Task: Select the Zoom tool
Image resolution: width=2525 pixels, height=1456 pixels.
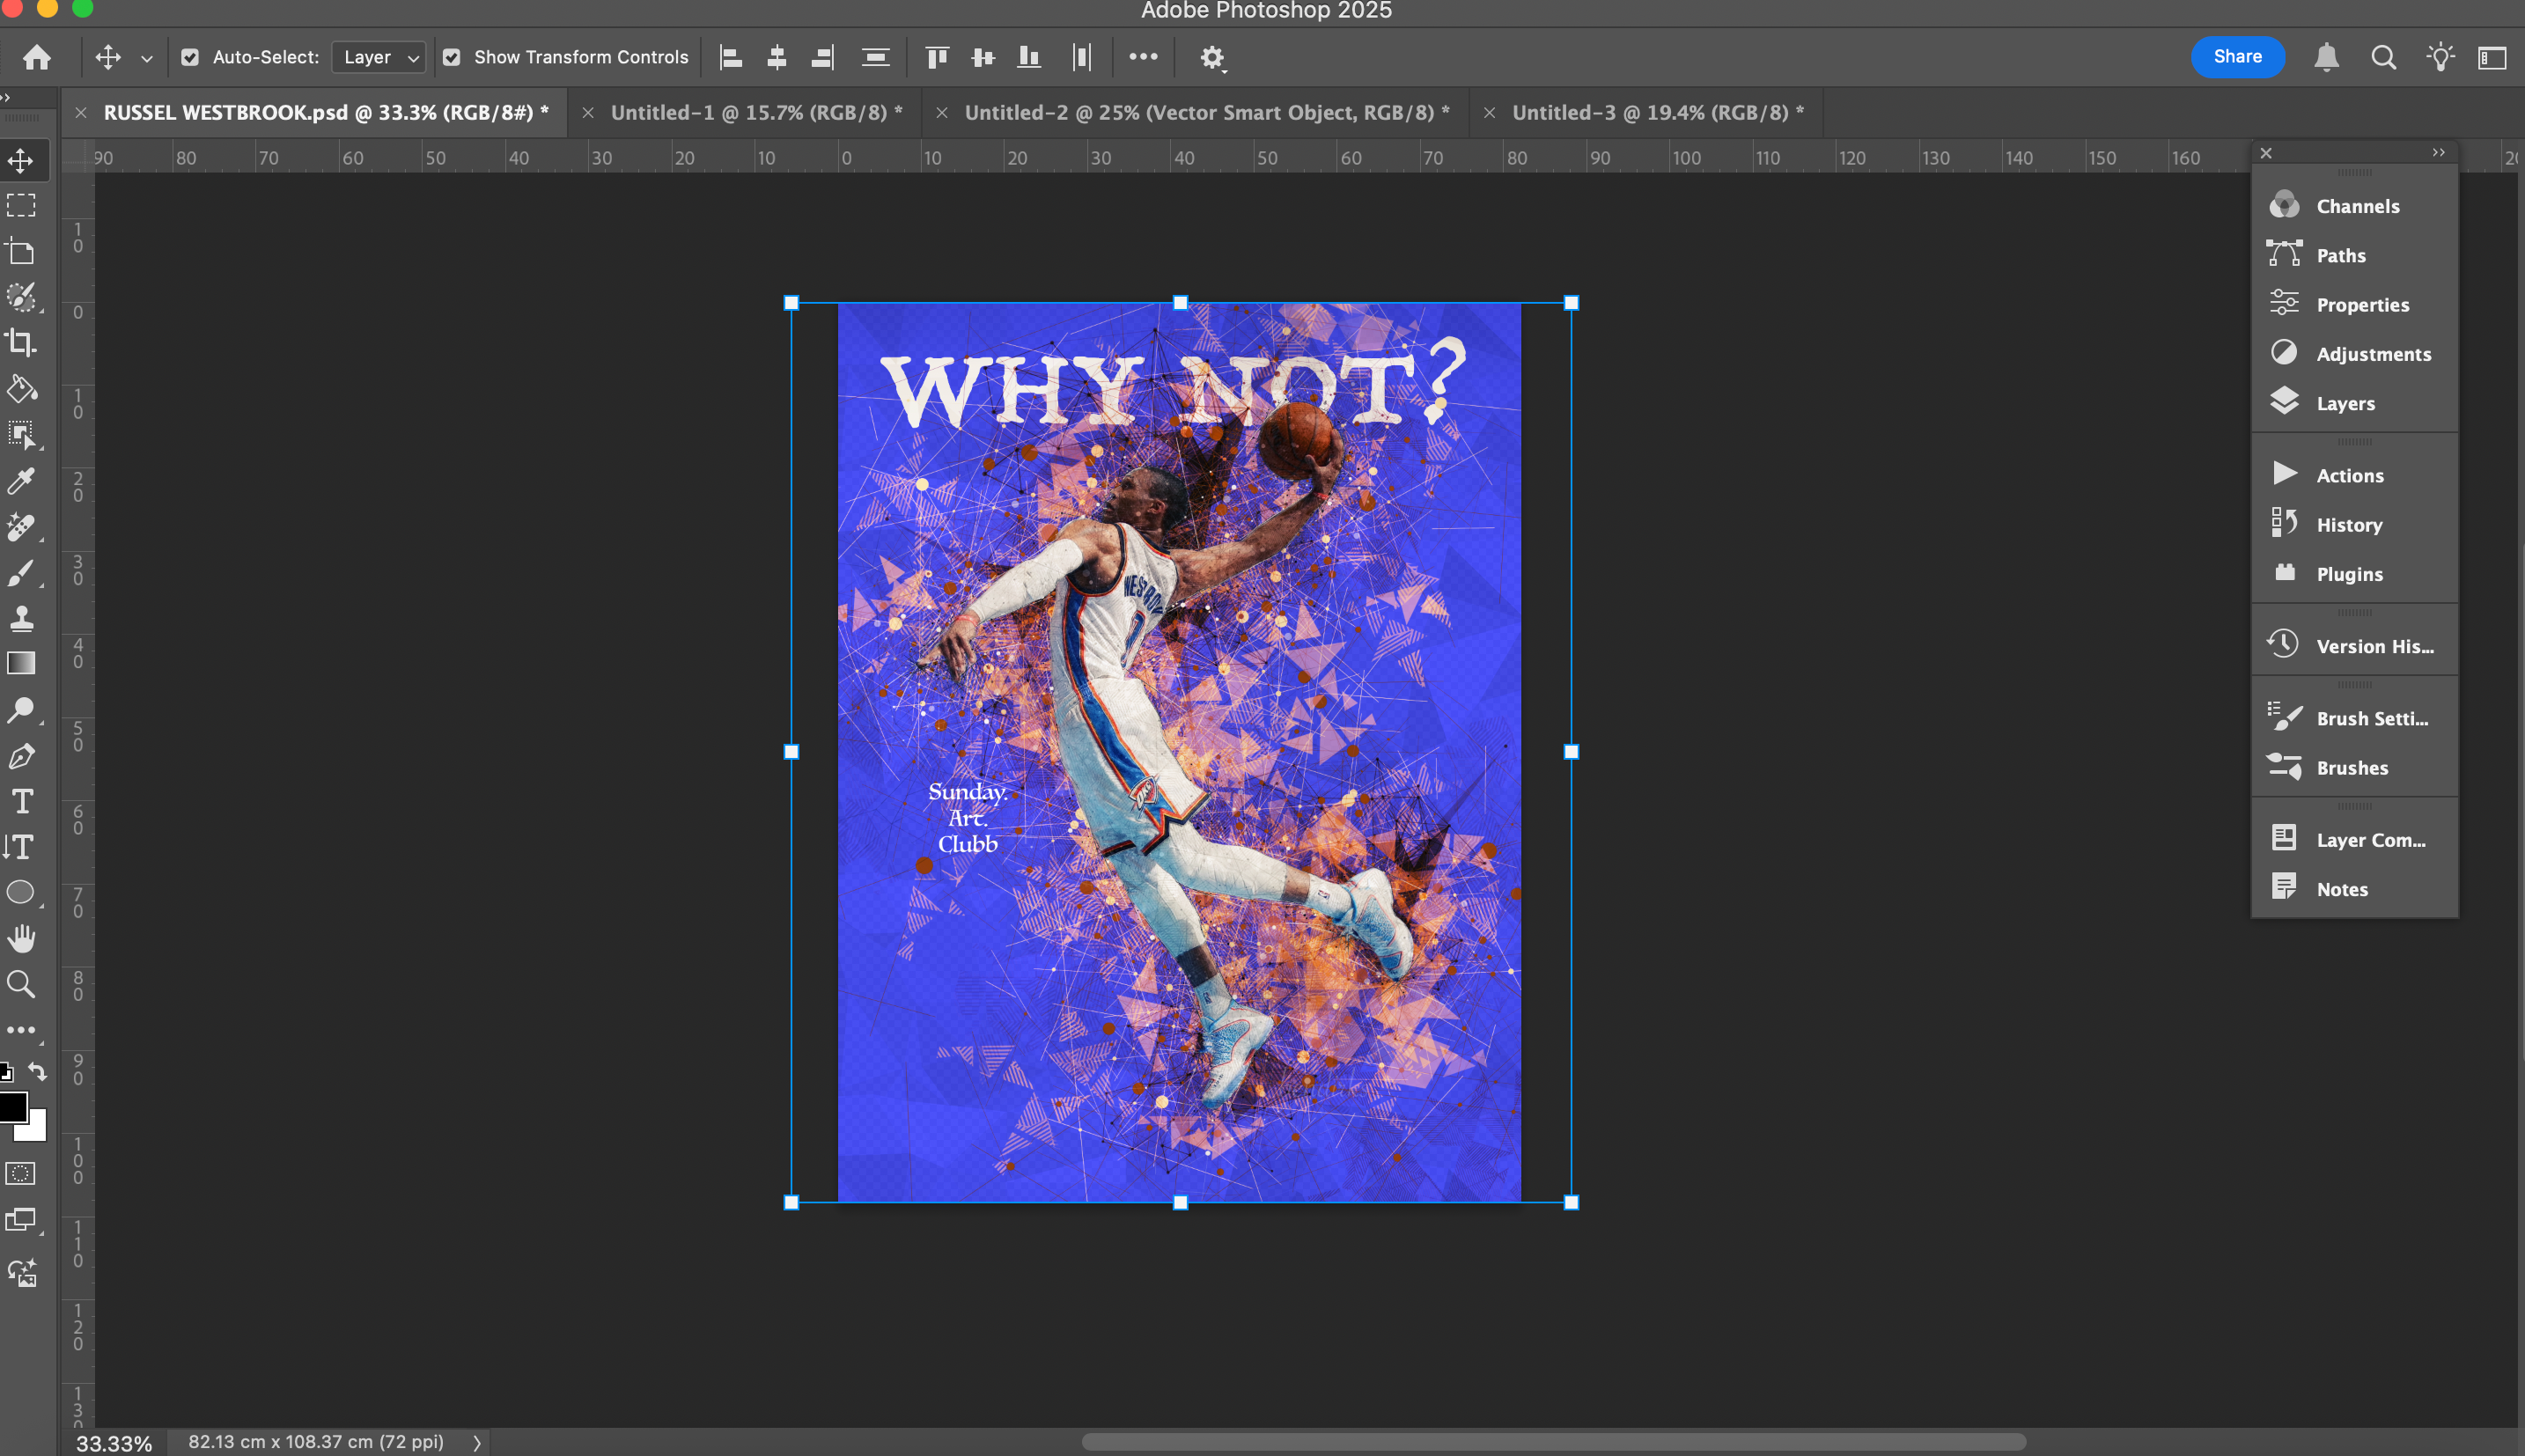Action: pyautogui.click(x=21, y=984)
